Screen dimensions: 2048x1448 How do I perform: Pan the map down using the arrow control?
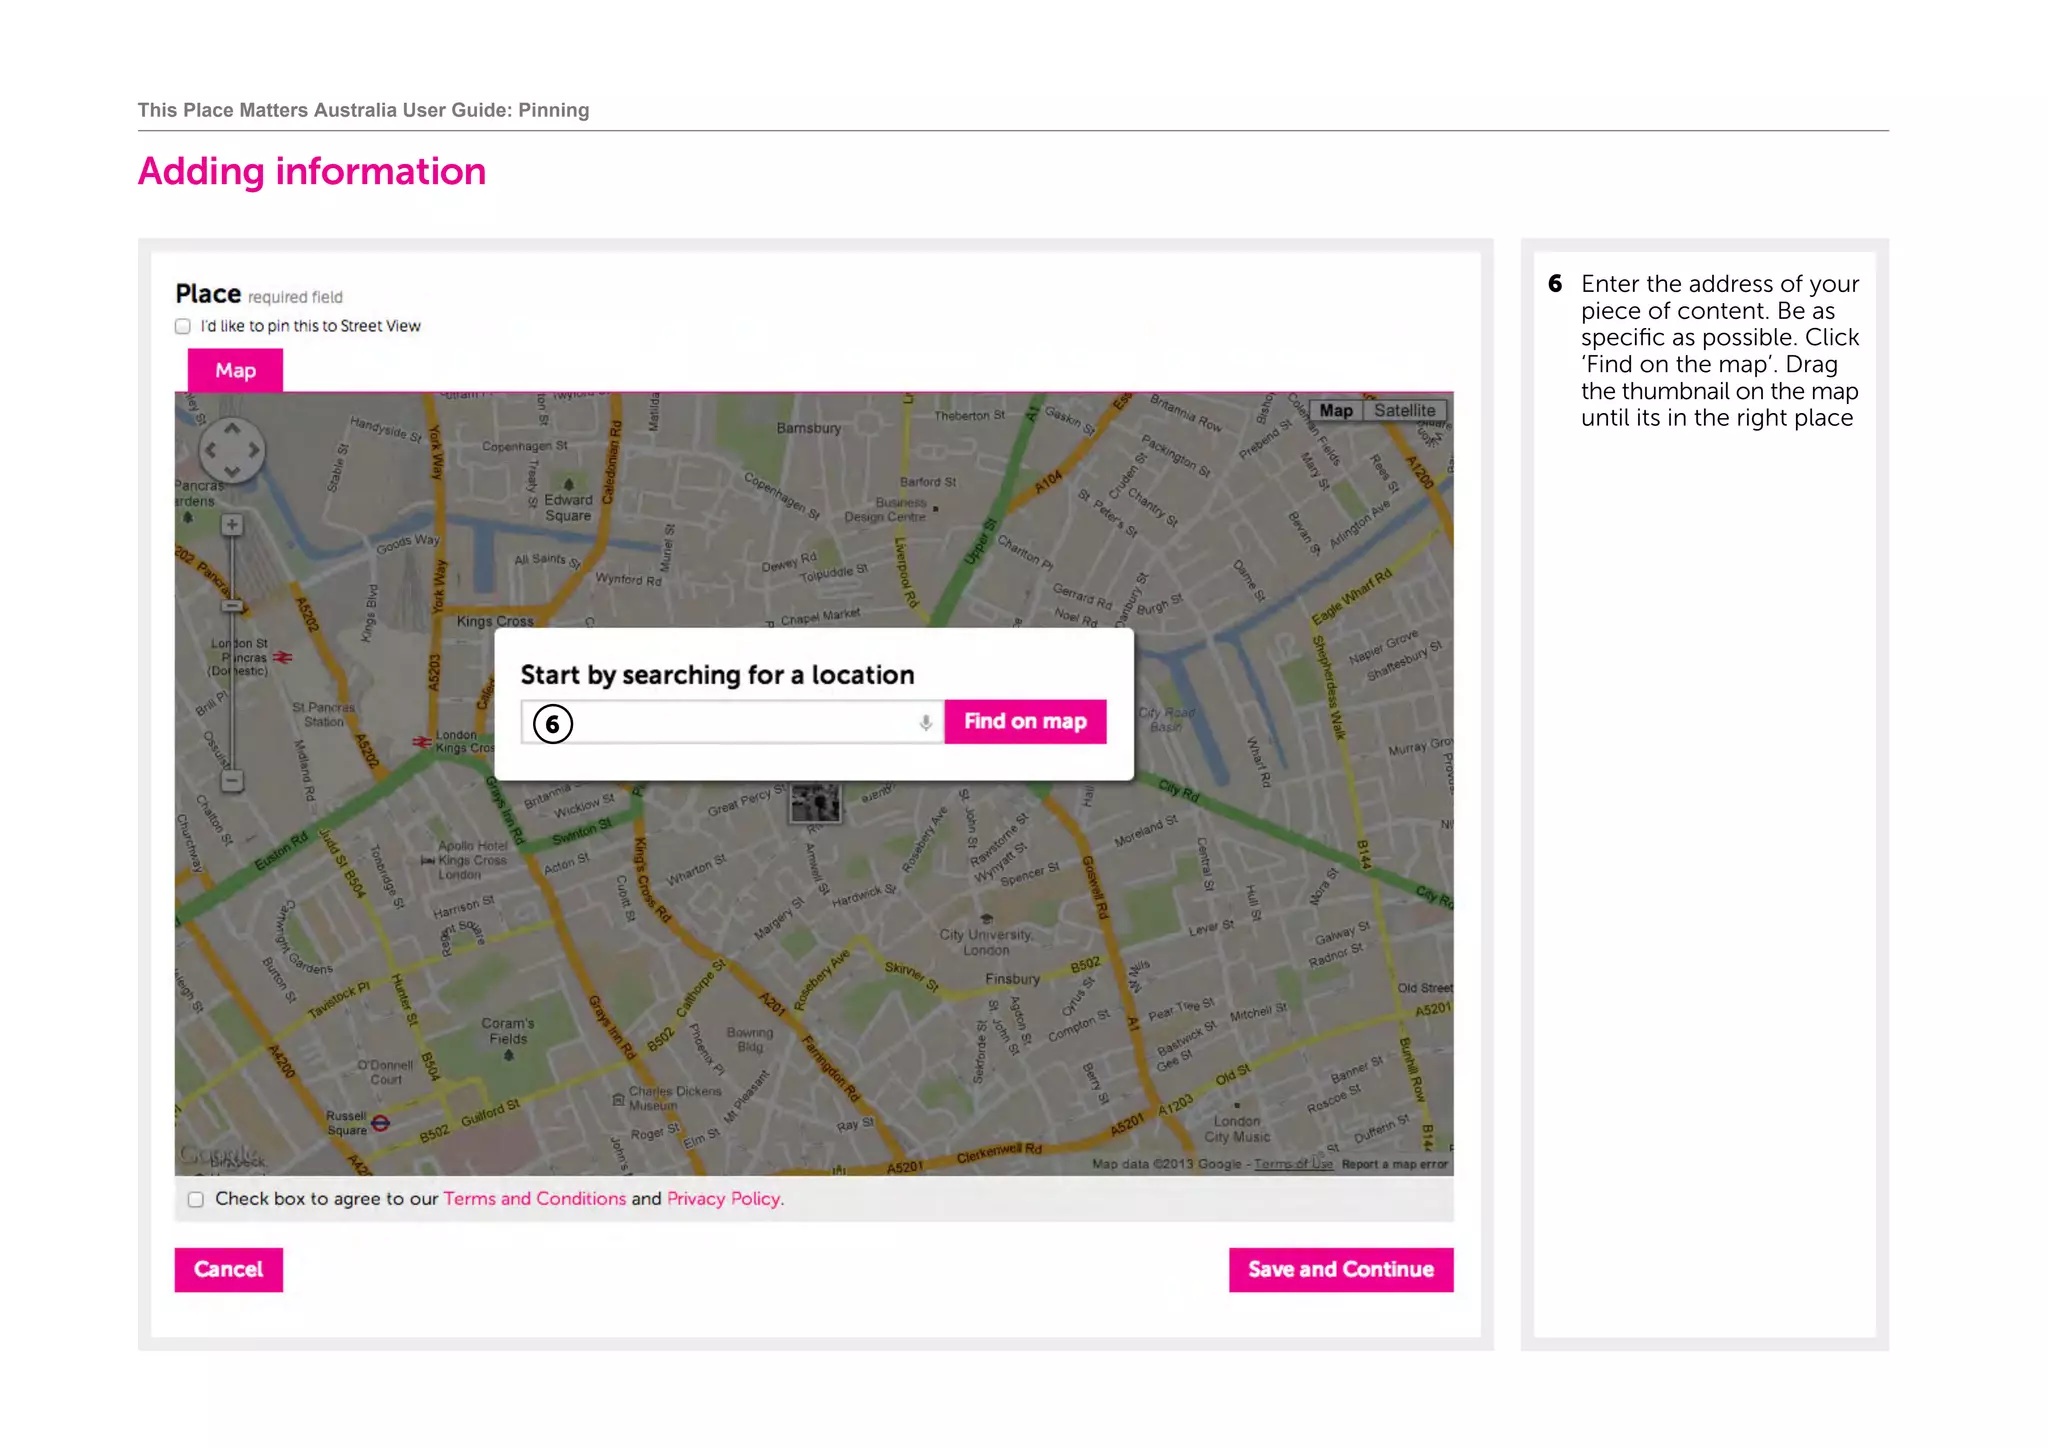tap(232, 471)
